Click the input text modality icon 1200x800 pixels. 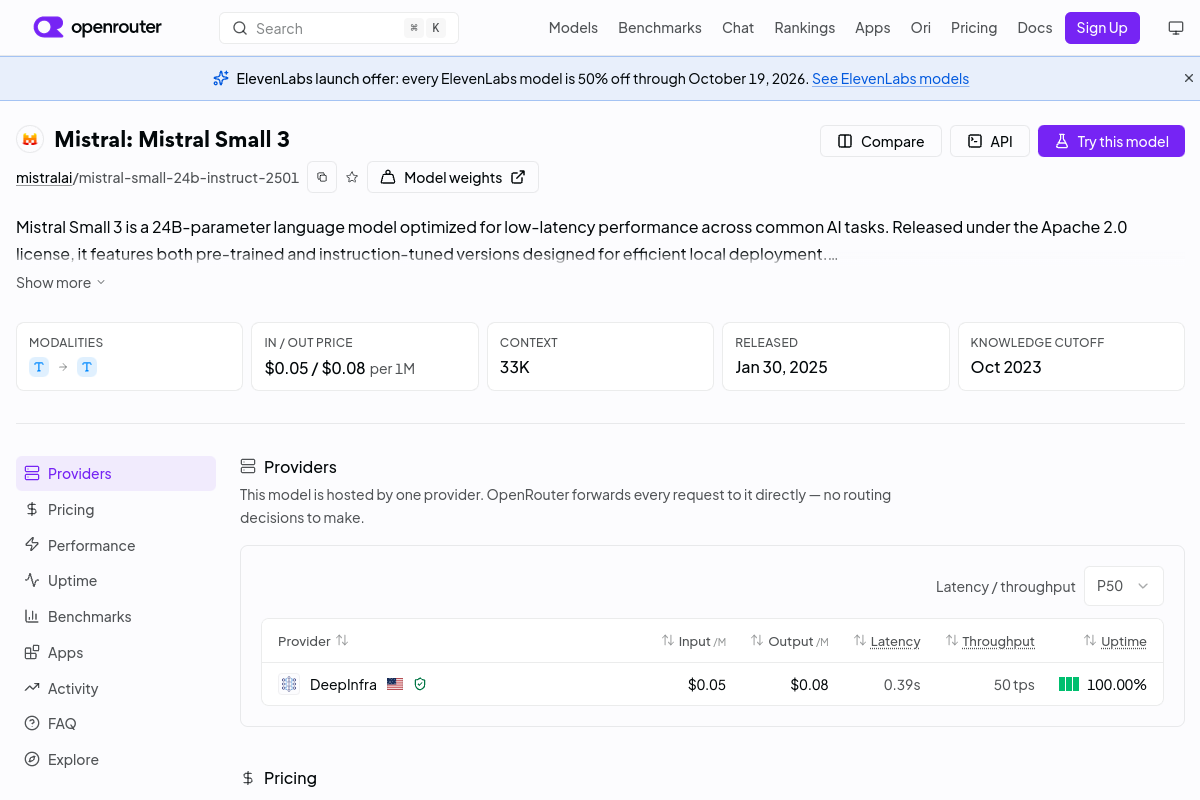coord(39,367)
